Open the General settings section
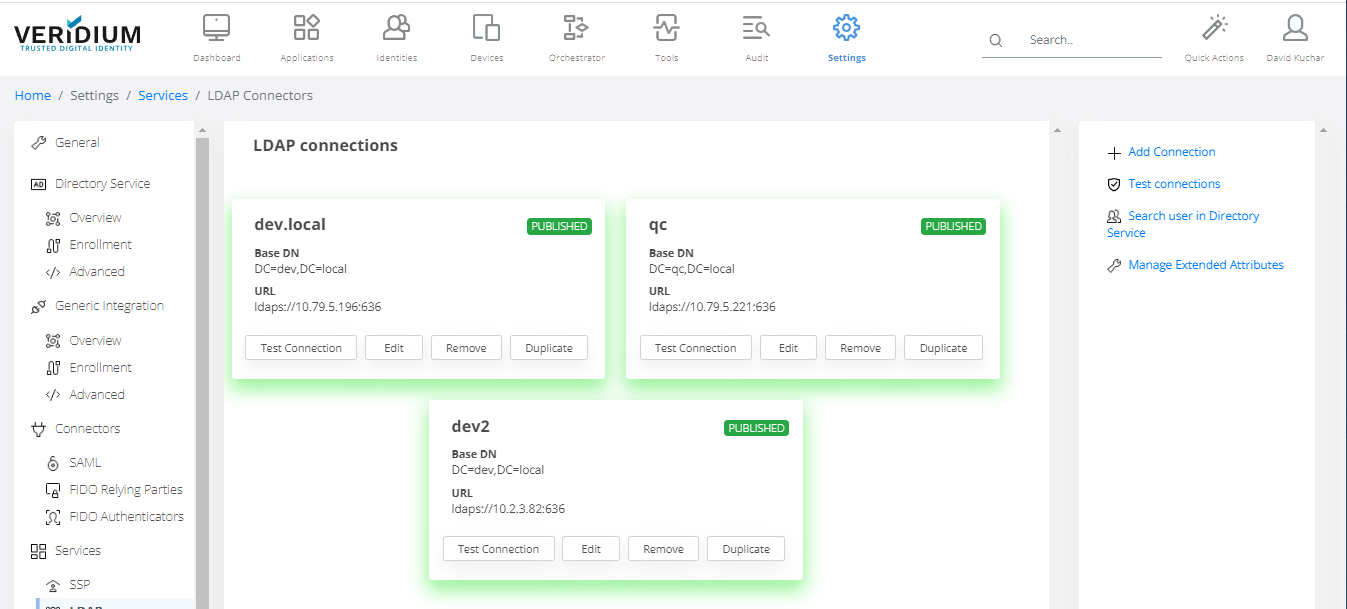 click(x=77, y=143)
